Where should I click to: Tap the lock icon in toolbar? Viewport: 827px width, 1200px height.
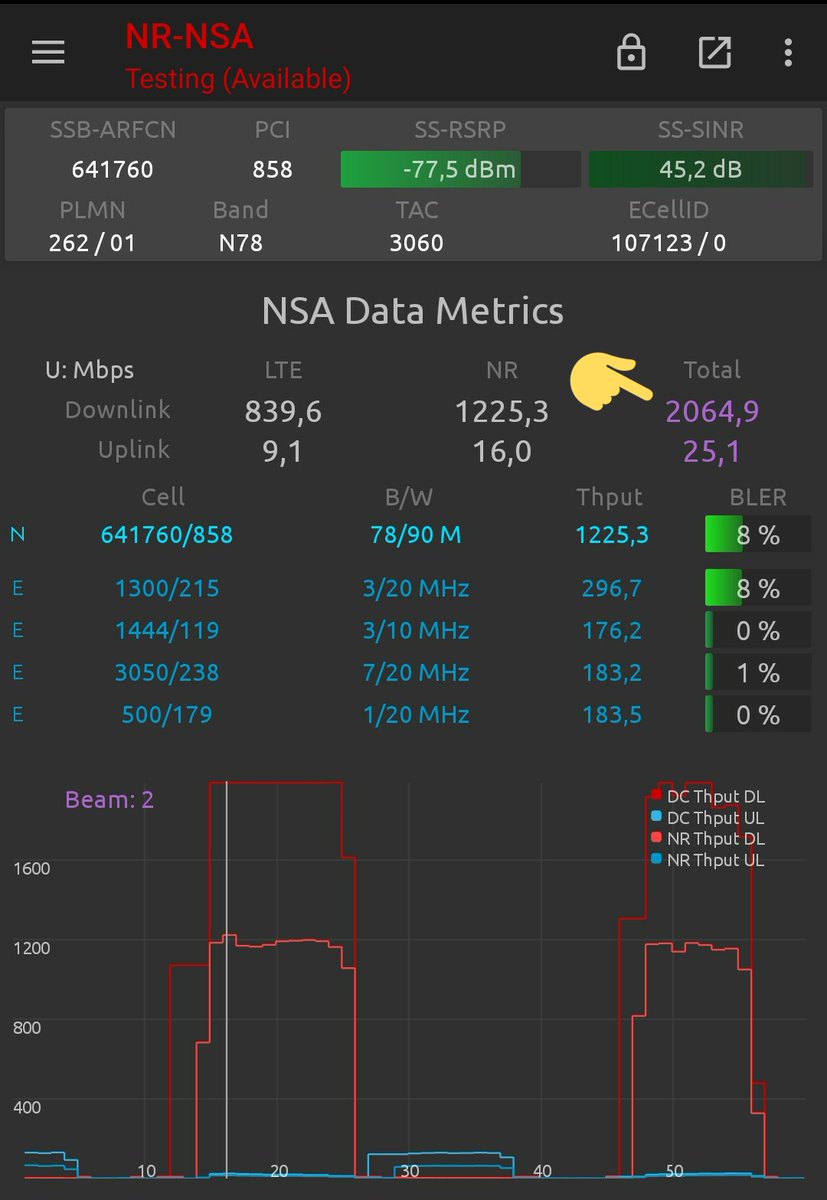631,52
